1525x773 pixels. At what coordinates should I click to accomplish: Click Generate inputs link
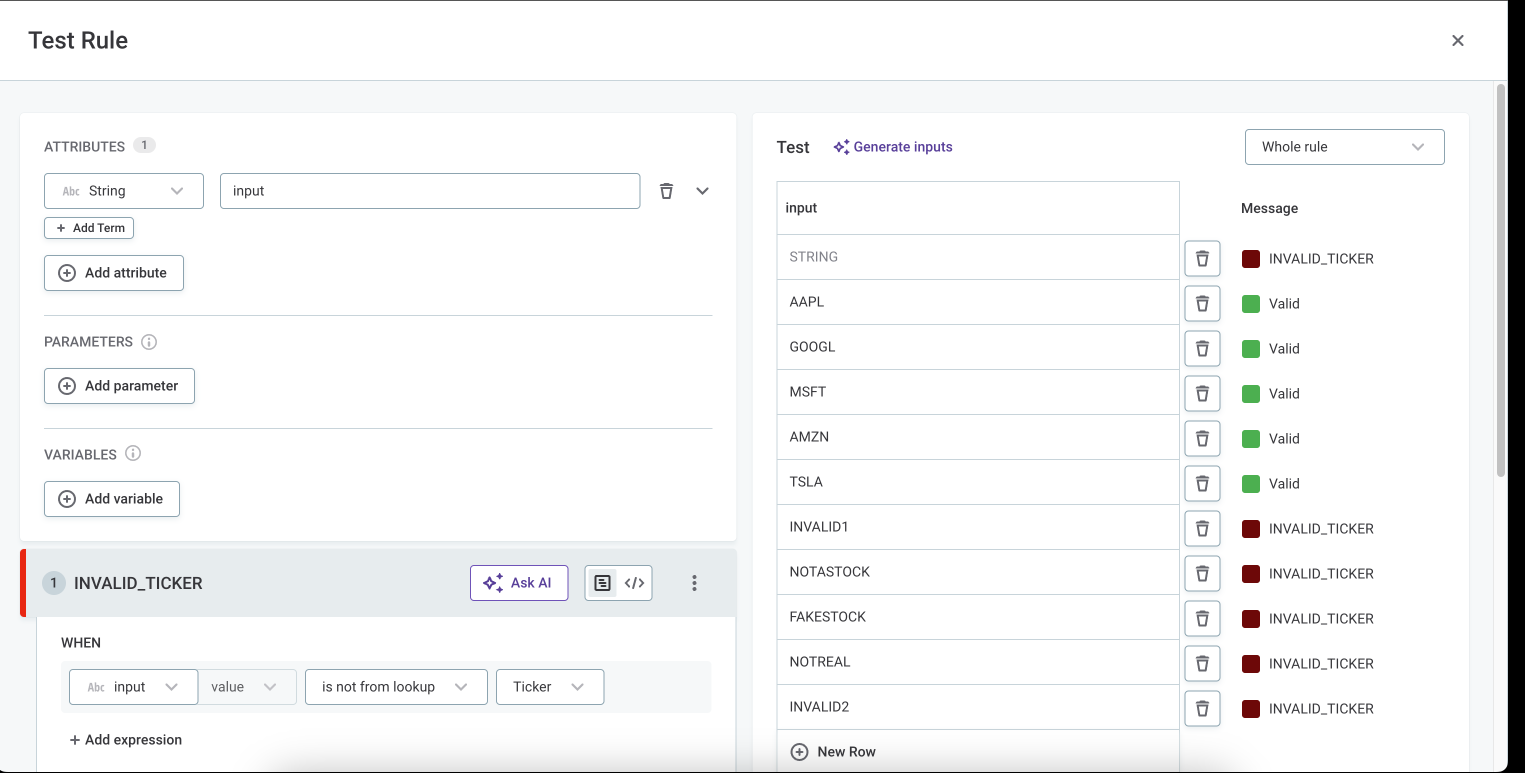pos(892,147)
